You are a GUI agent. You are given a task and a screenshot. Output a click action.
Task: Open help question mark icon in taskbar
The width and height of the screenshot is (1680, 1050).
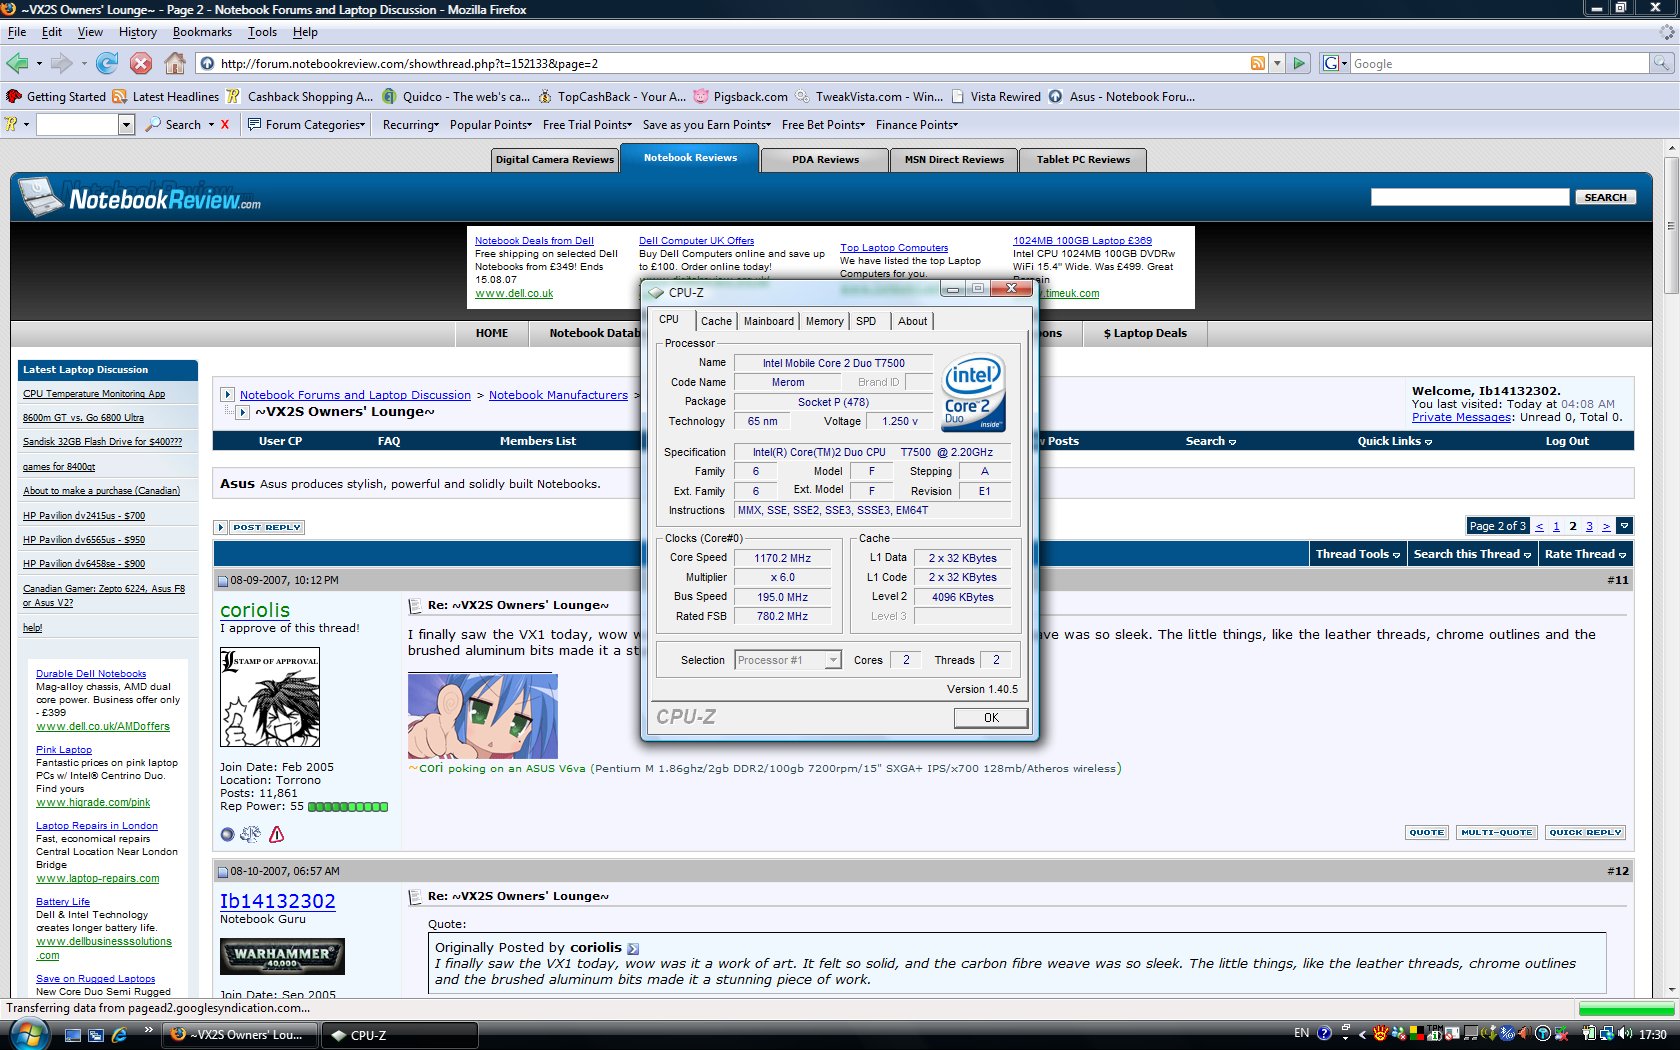(1325, 1034)
